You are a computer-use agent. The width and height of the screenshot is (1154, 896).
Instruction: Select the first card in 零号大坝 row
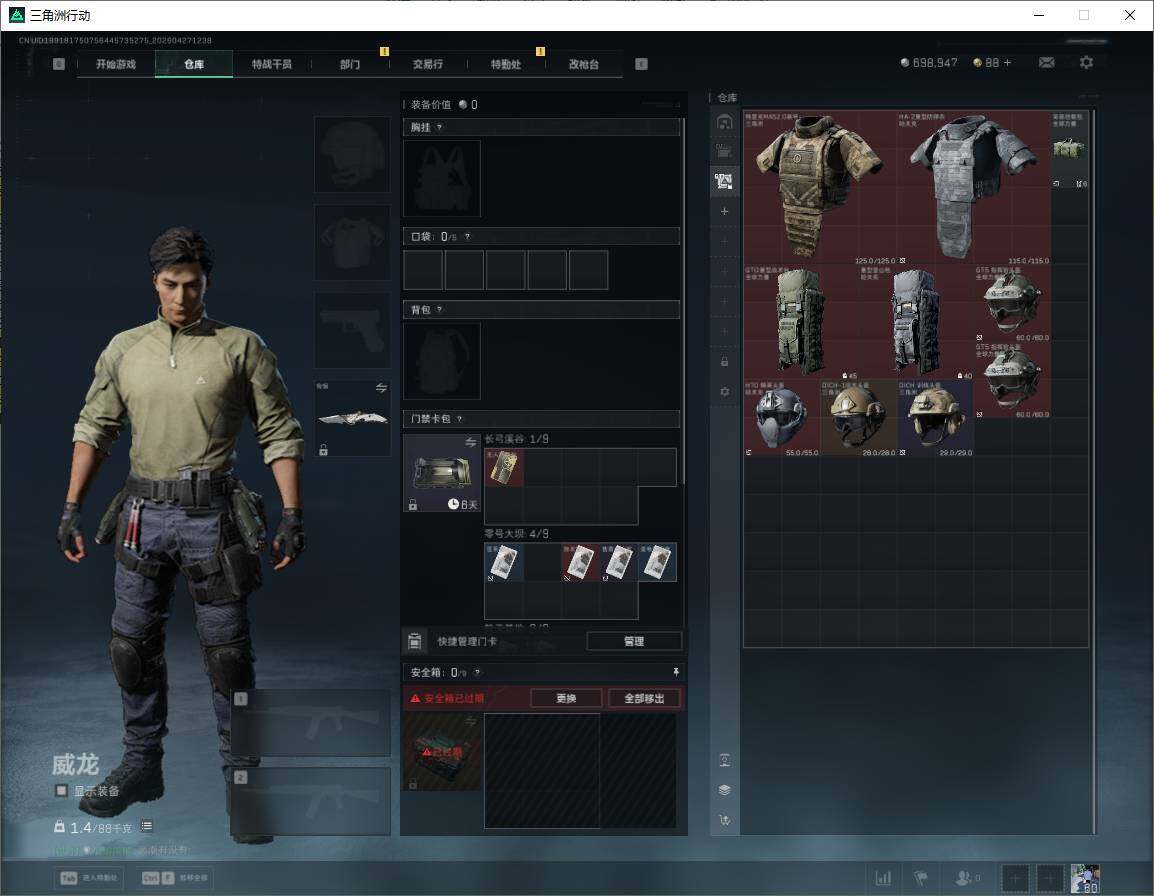click(504, 562)
